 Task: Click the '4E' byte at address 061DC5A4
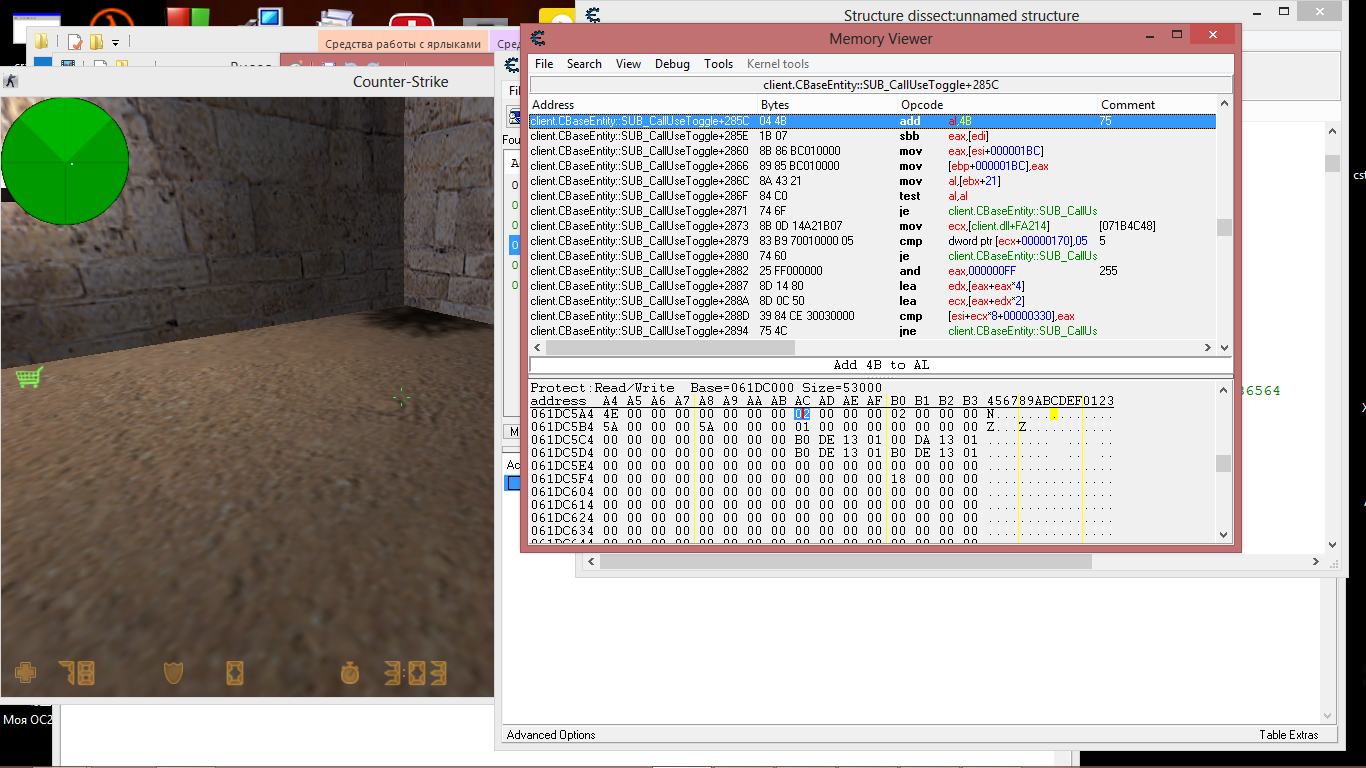point(610,414)
